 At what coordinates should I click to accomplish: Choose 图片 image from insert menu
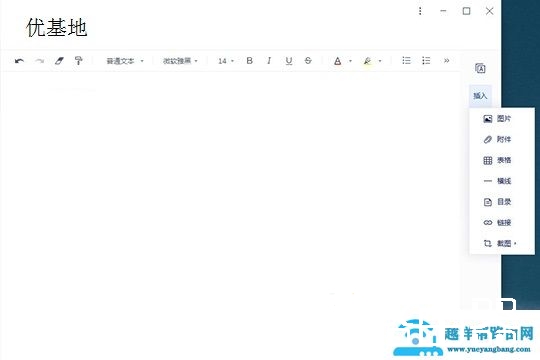coord(501,119)
